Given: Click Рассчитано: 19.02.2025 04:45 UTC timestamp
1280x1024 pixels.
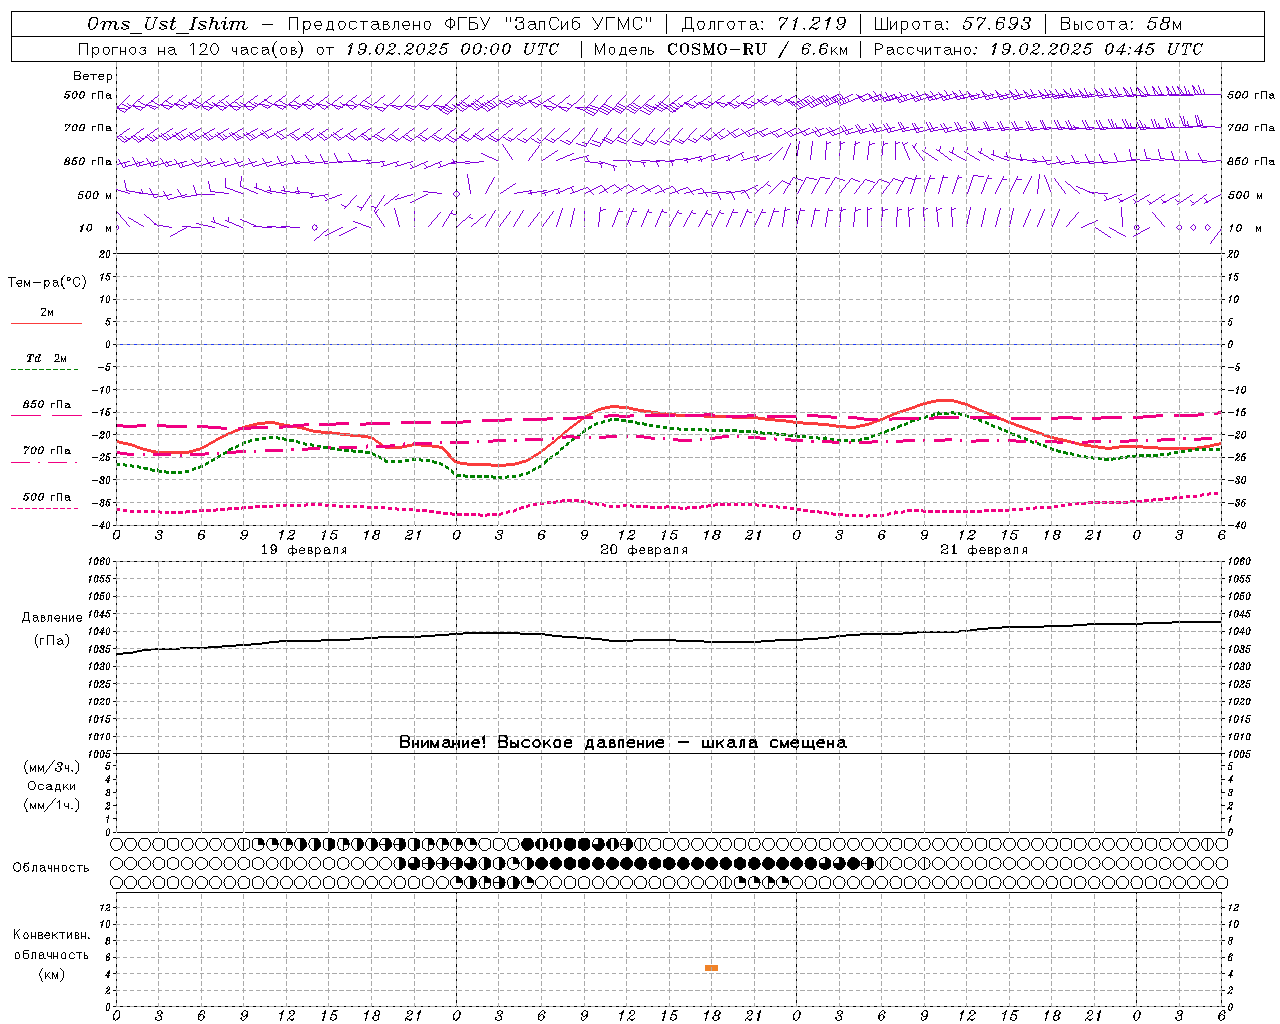Looking at the screenshot, I should (x=1039, y=49).
